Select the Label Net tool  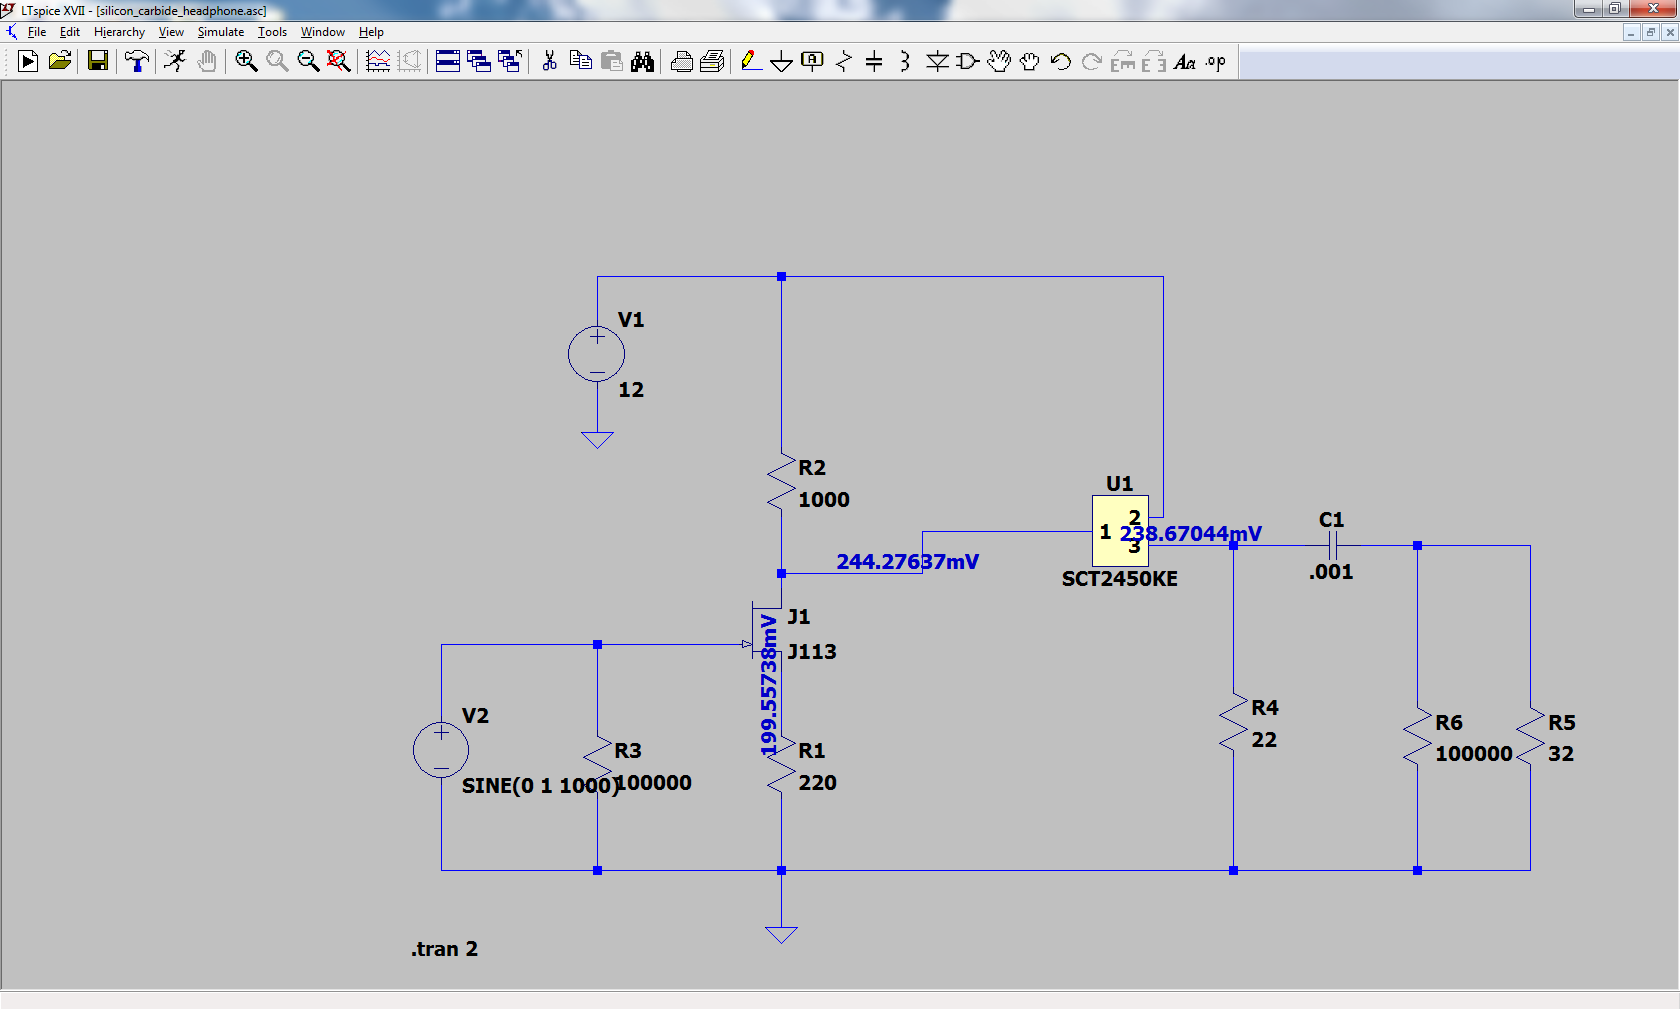(x=813, y=62)
